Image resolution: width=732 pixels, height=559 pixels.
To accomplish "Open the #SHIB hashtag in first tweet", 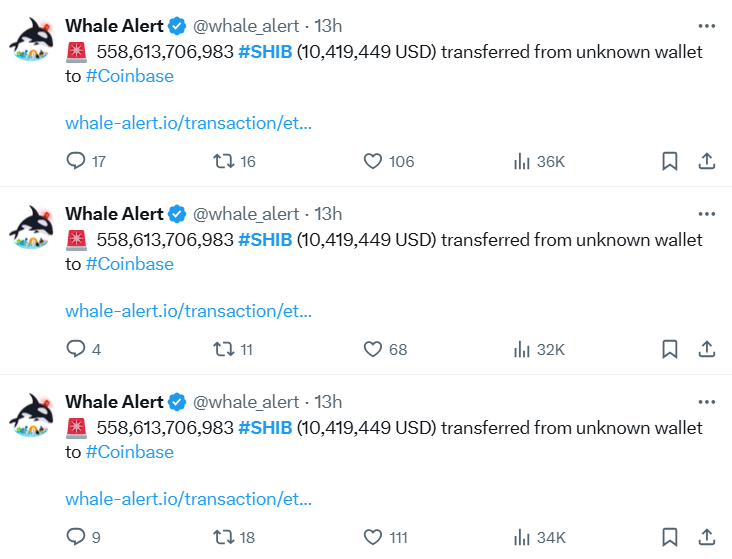I will coord(265,51).
